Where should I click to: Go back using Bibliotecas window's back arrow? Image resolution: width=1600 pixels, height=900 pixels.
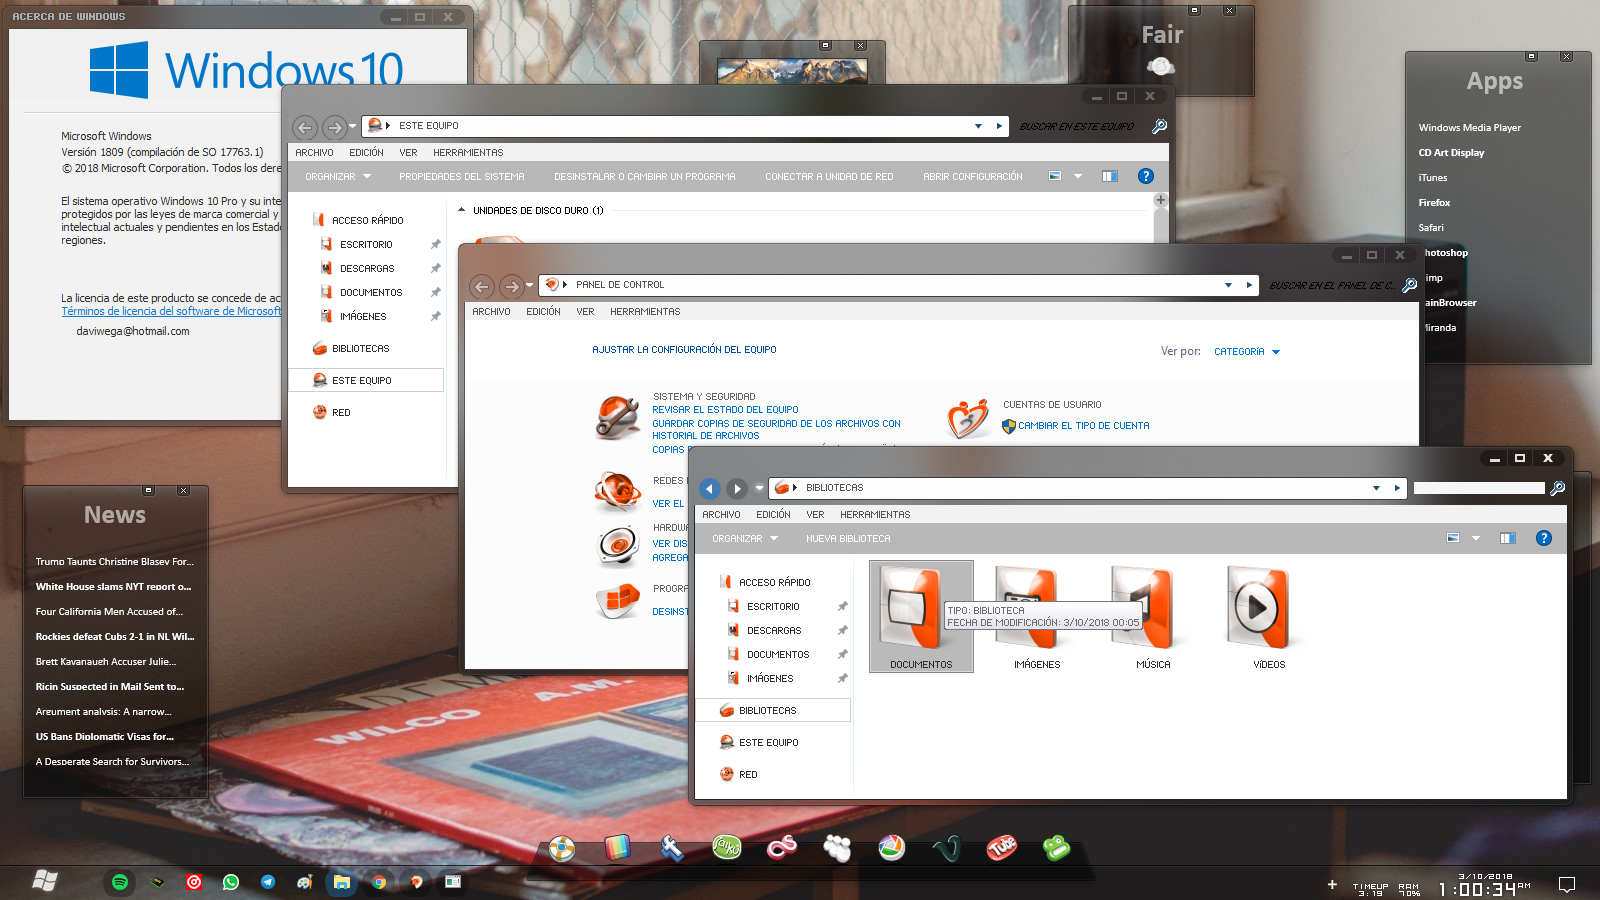coord(710,488)
